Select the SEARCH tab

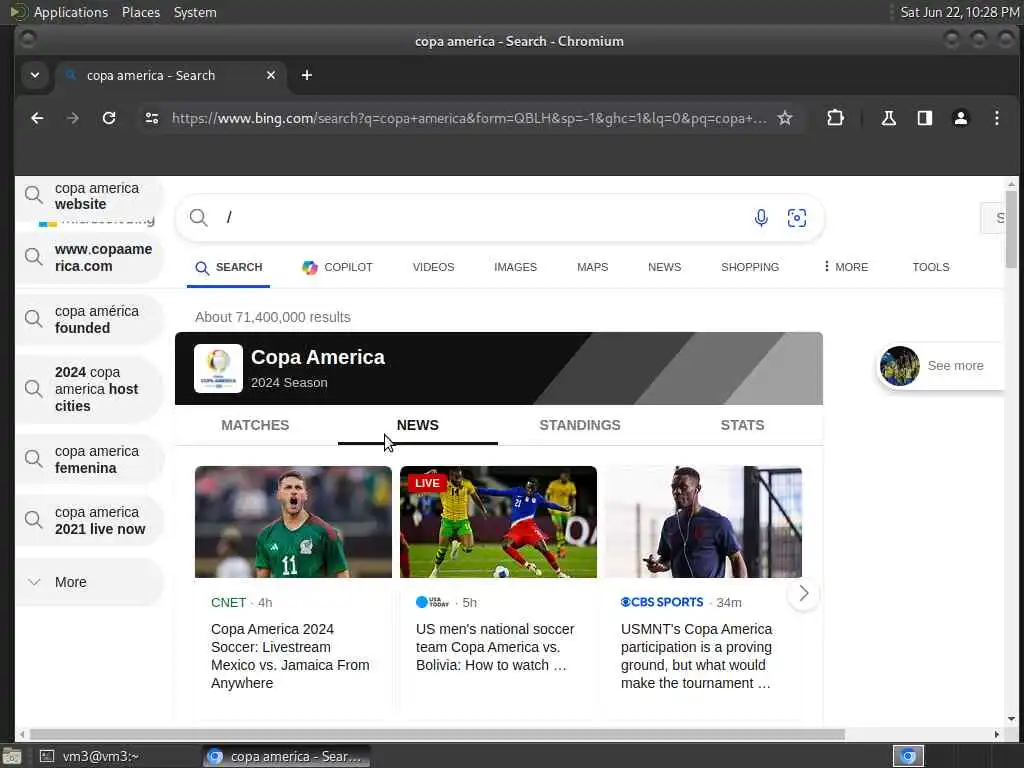point(229,267)
